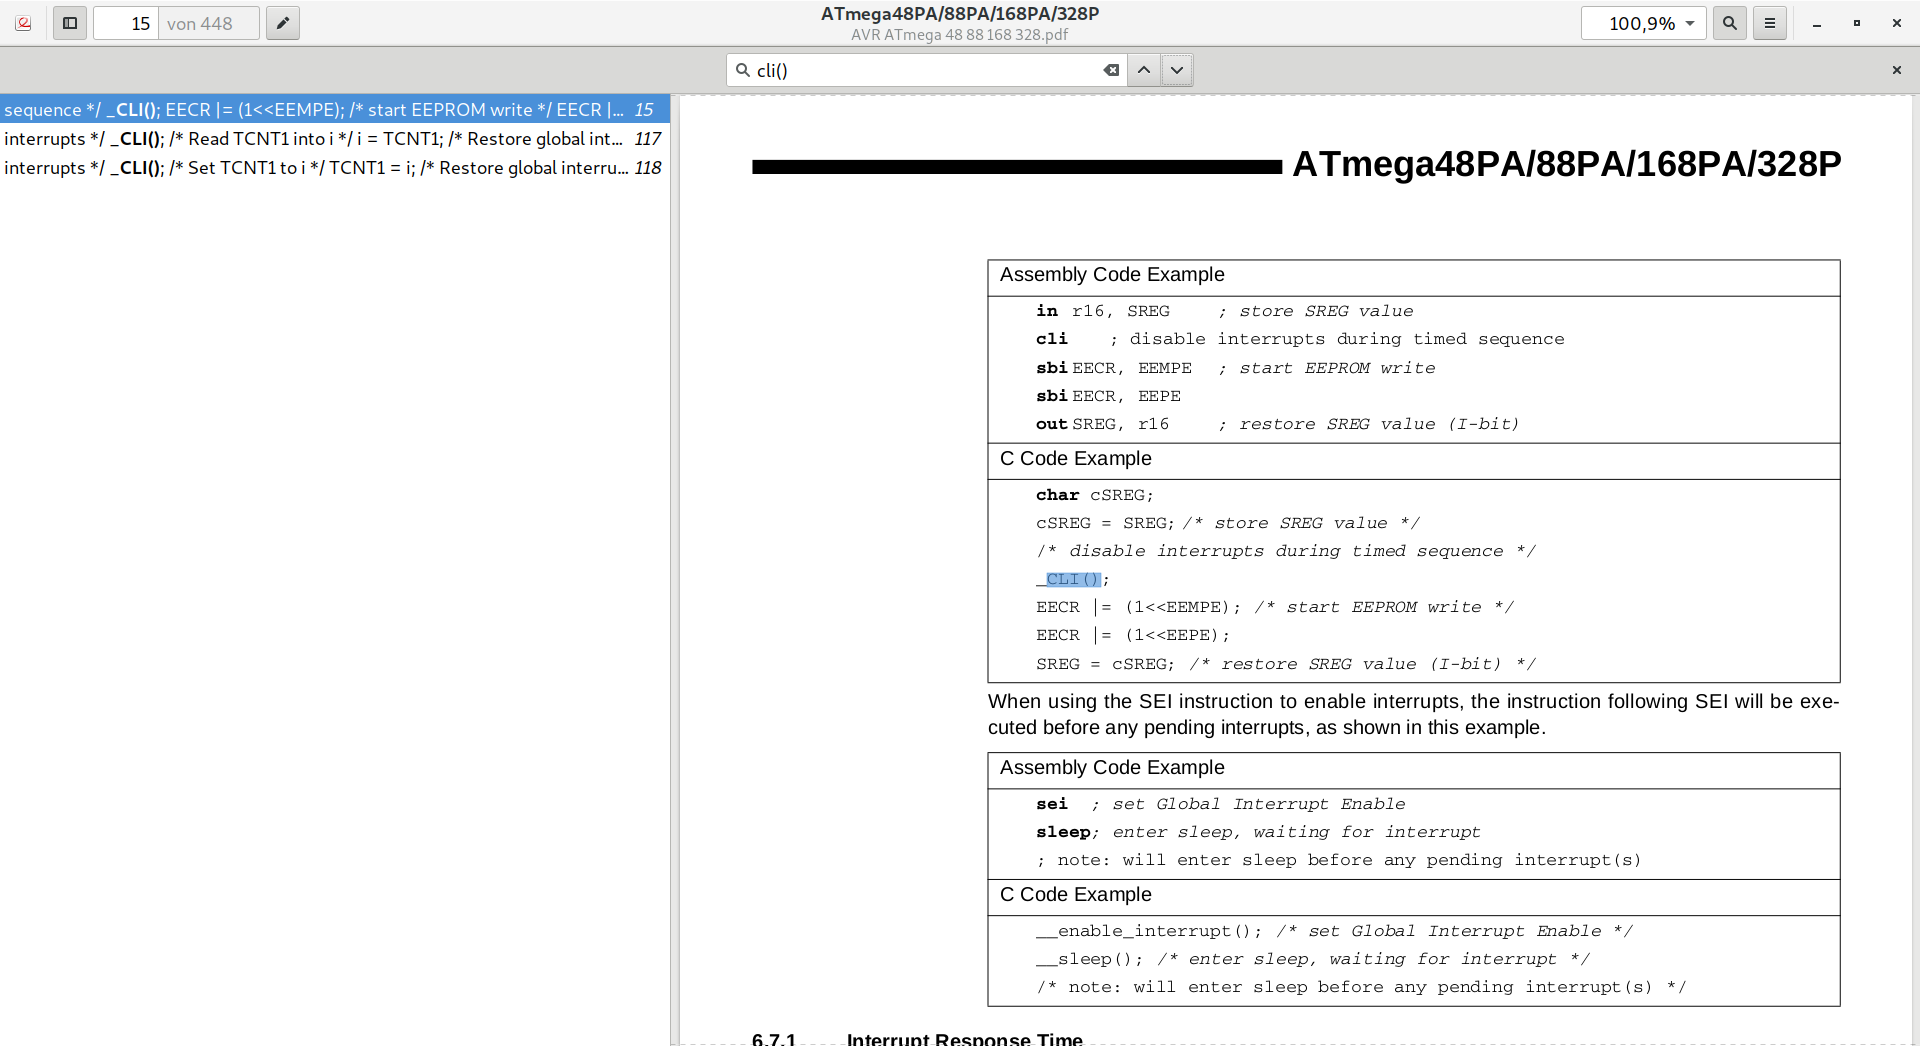Click the '__sleep();' code line
The width and height of the screenshot is (1920, 1046).
tap(1313, 959)
